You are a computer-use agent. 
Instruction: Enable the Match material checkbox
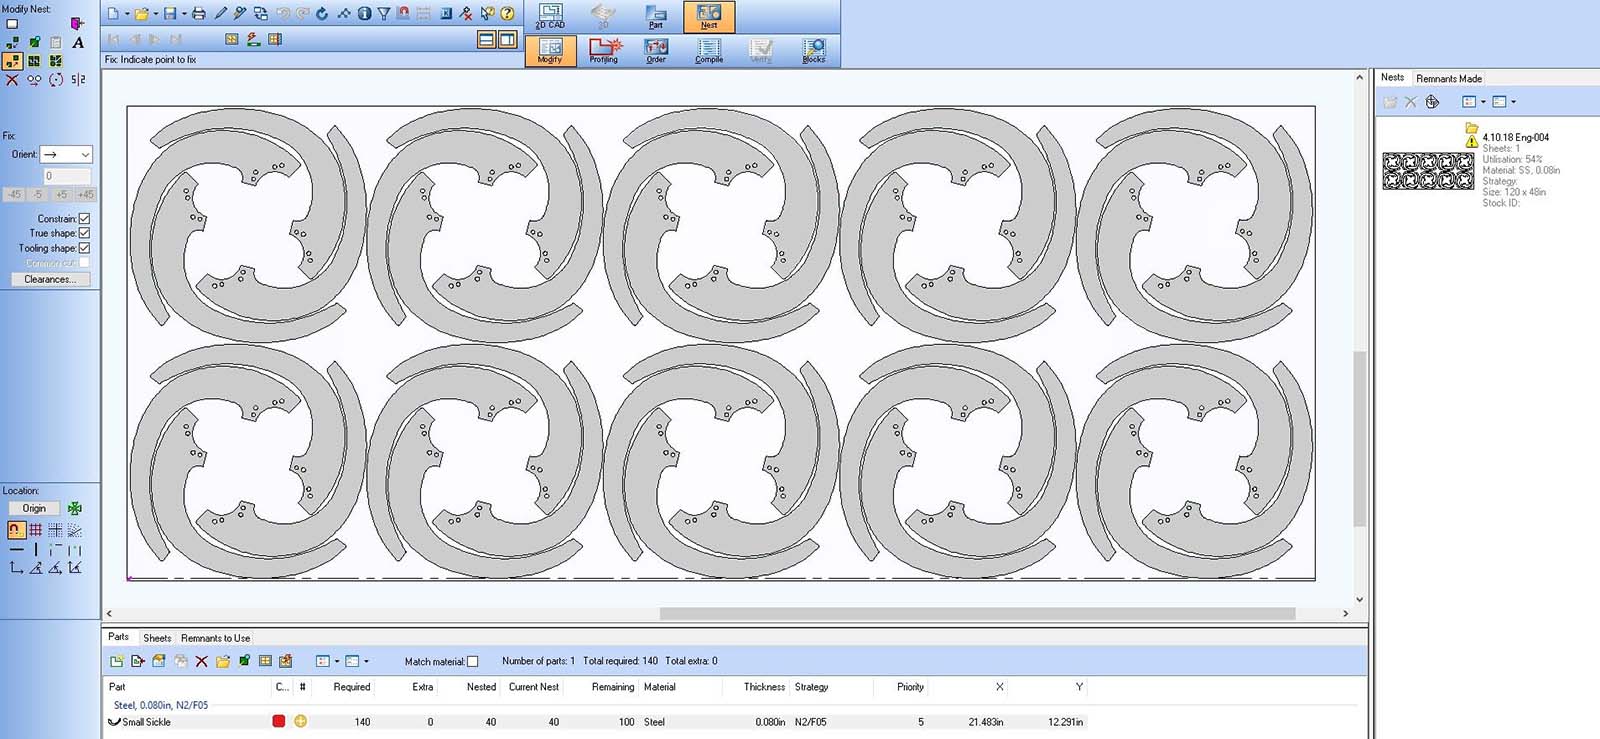[x=473, y=662]
